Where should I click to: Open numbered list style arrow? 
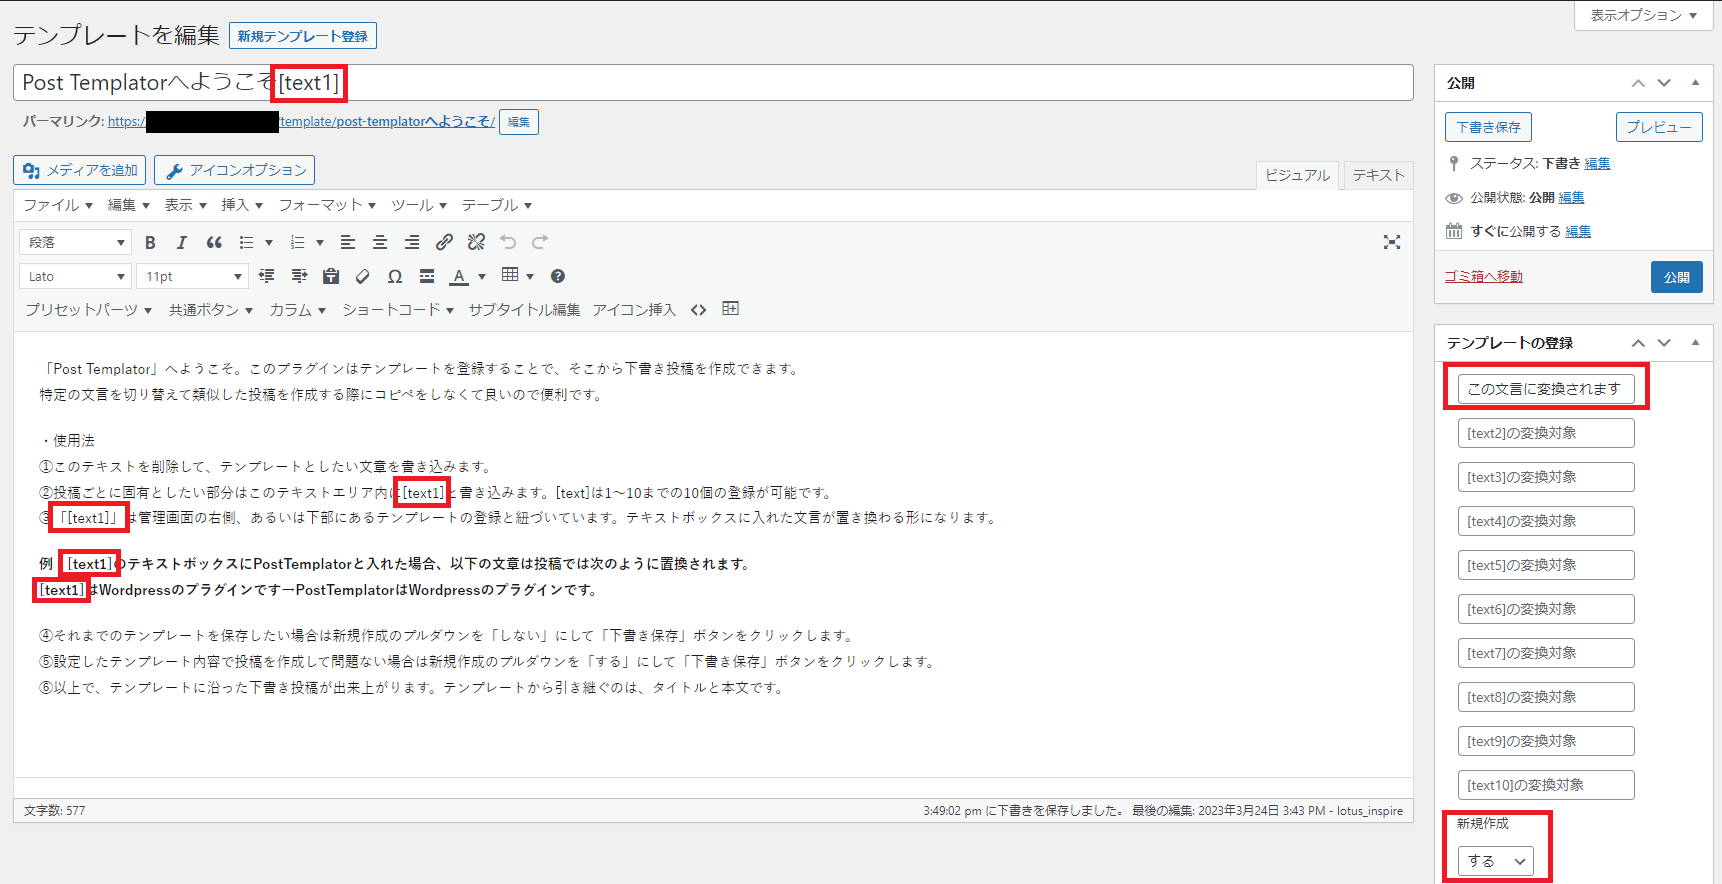(320, 242)
